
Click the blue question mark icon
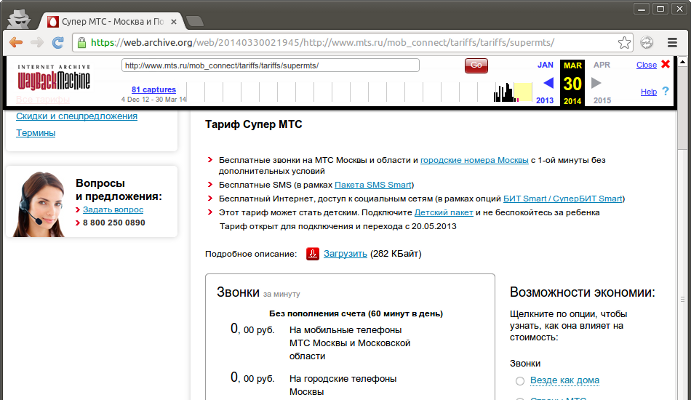coord(665,91)
